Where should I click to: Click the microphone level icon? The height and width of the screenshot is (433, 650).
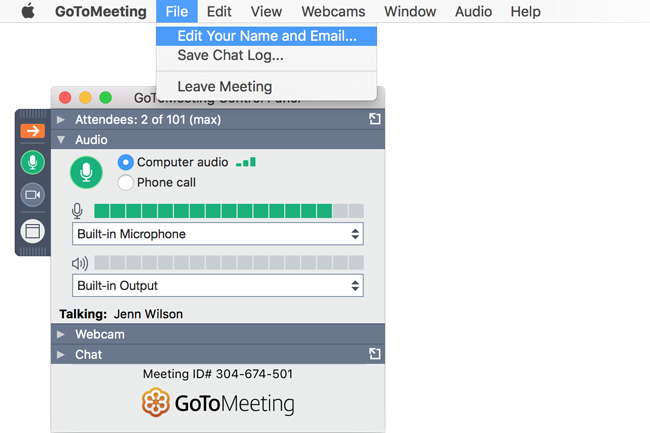(77, 211)
